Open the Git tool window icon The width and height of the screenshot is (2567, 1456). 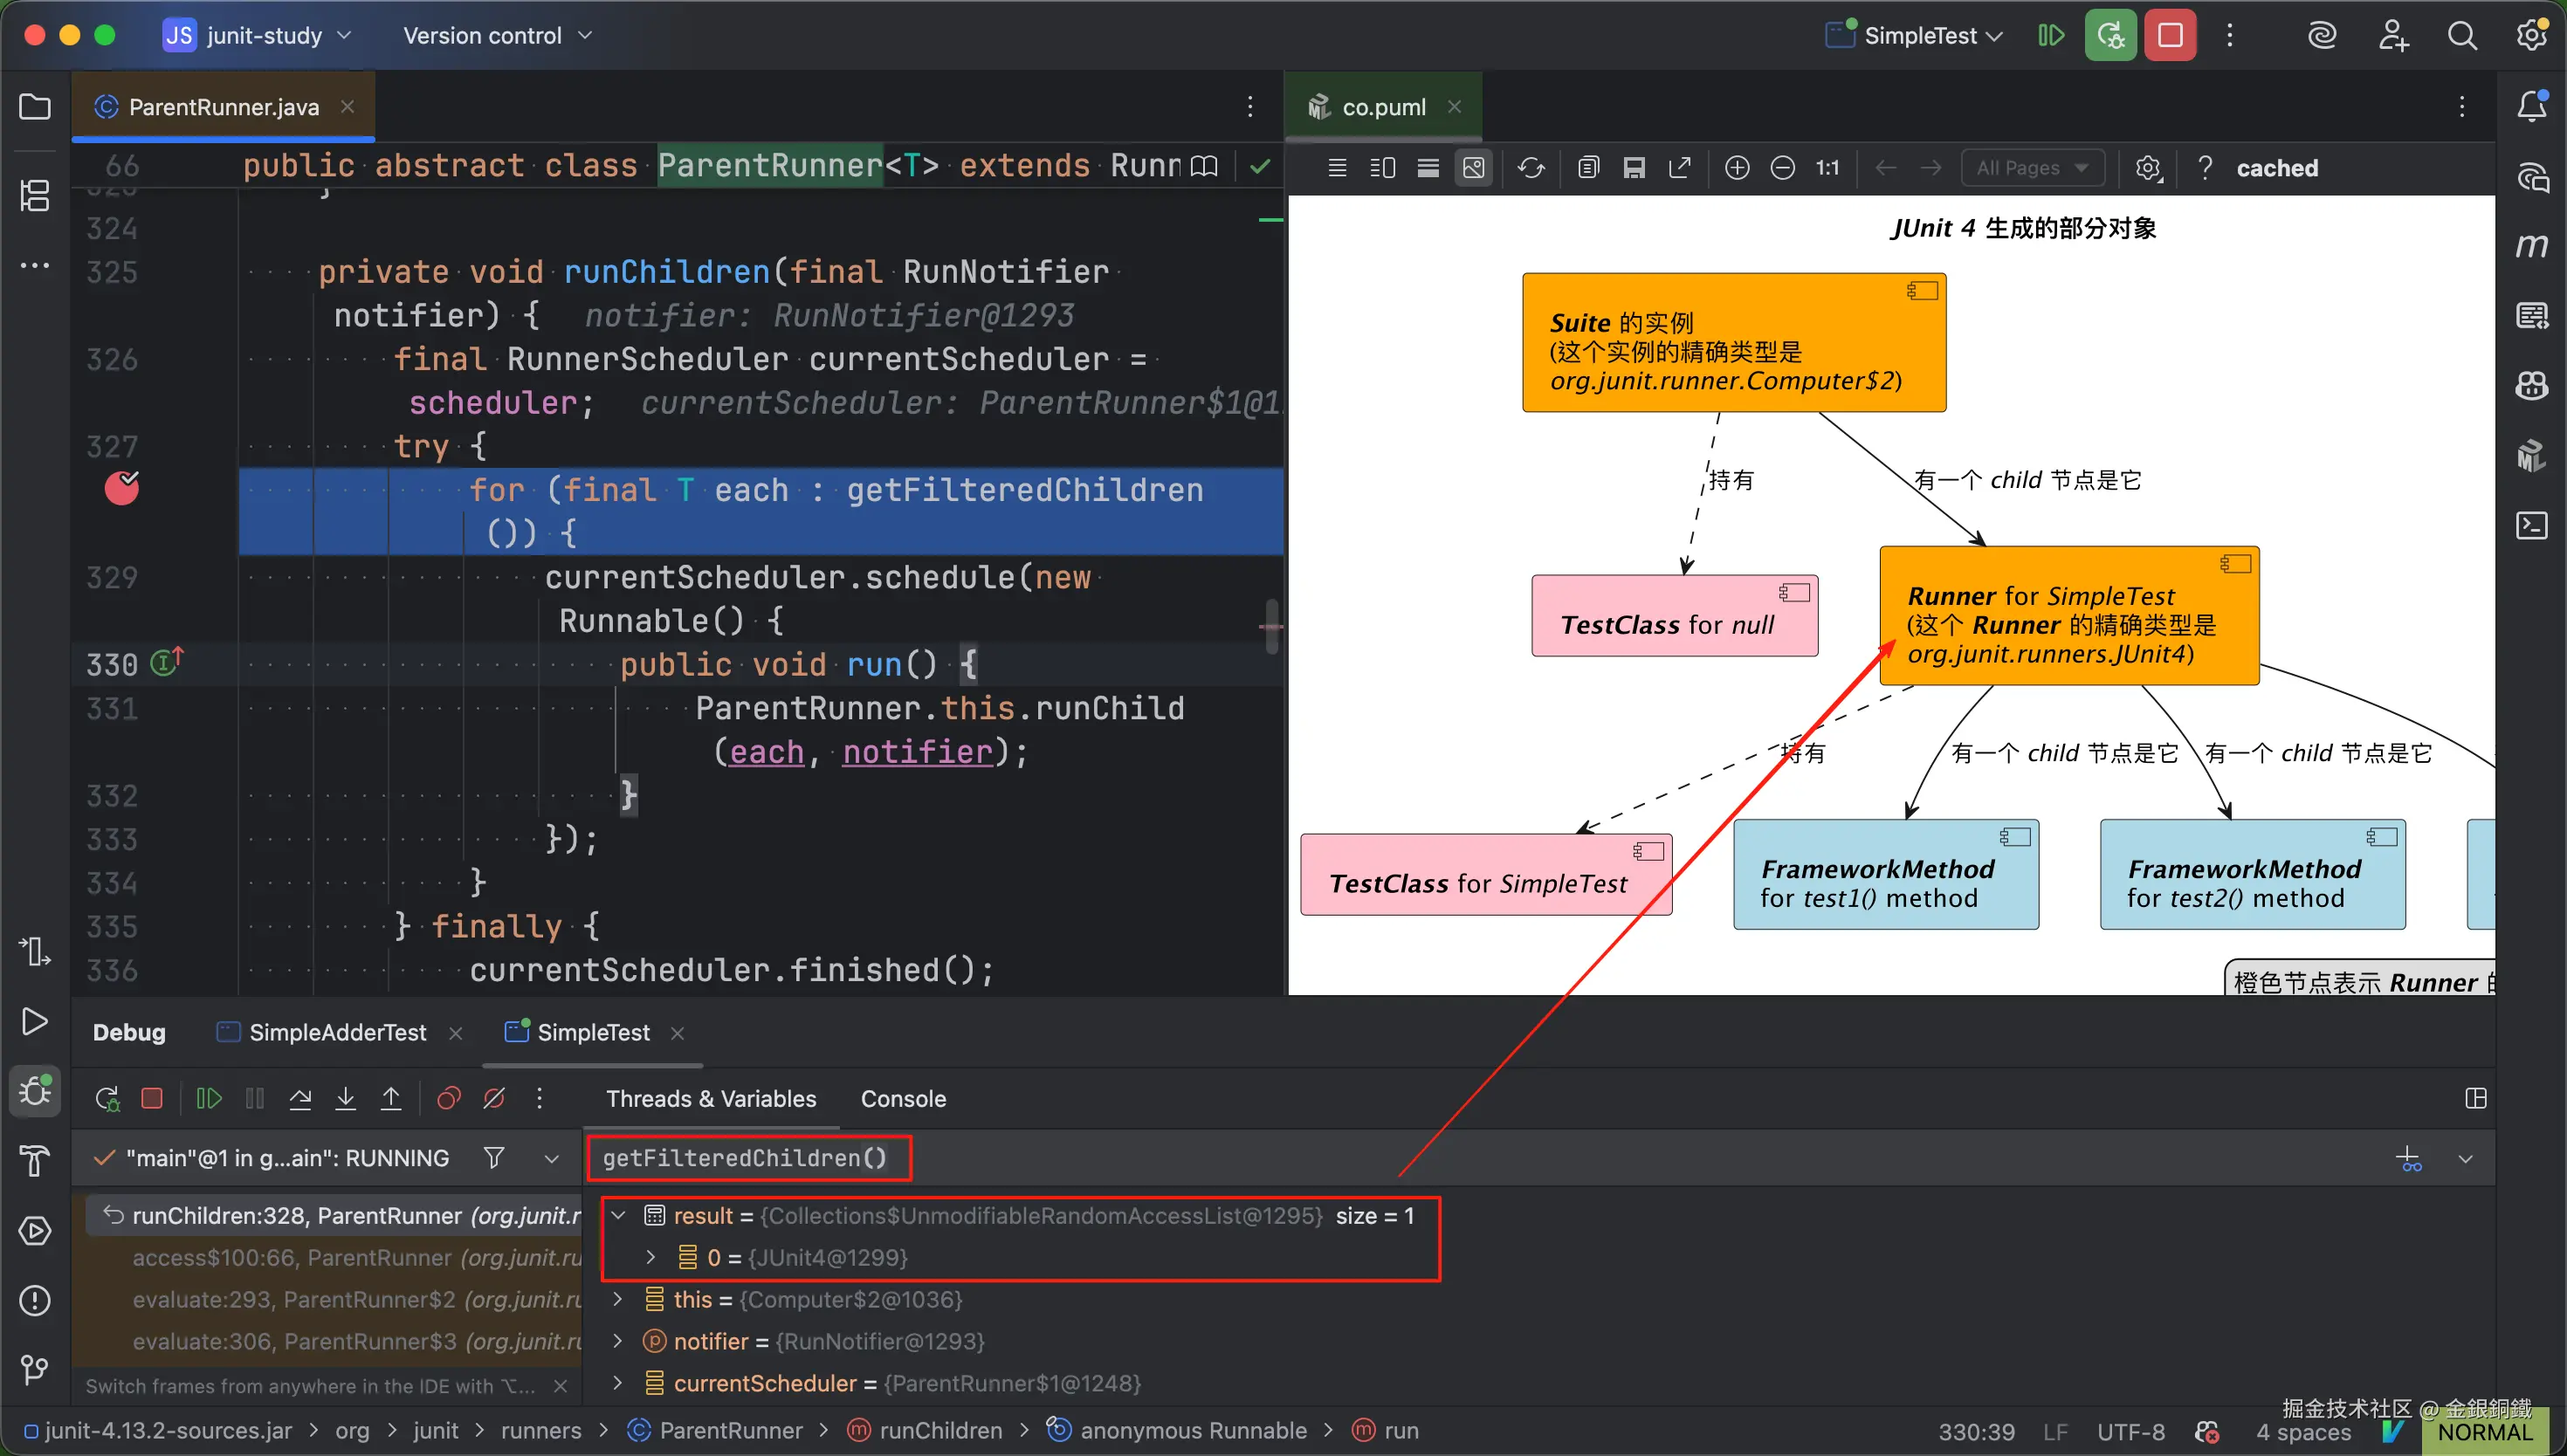pos(35,1369)
